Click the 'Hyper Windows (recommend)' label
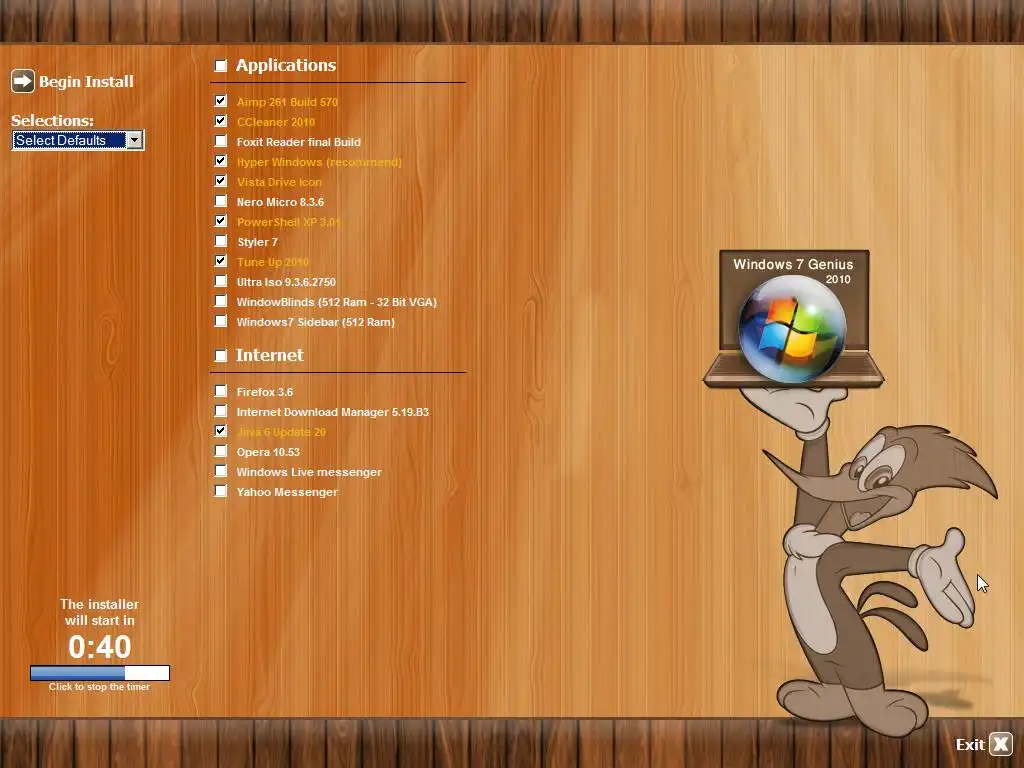Image resolution: width=1024 pixels, height=768 pixels. 319,162
